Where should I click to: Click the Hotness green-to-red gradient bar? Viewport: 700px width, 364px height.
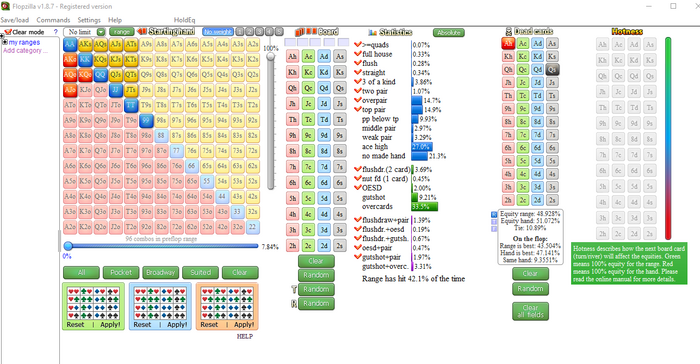[x=668, y=138]
